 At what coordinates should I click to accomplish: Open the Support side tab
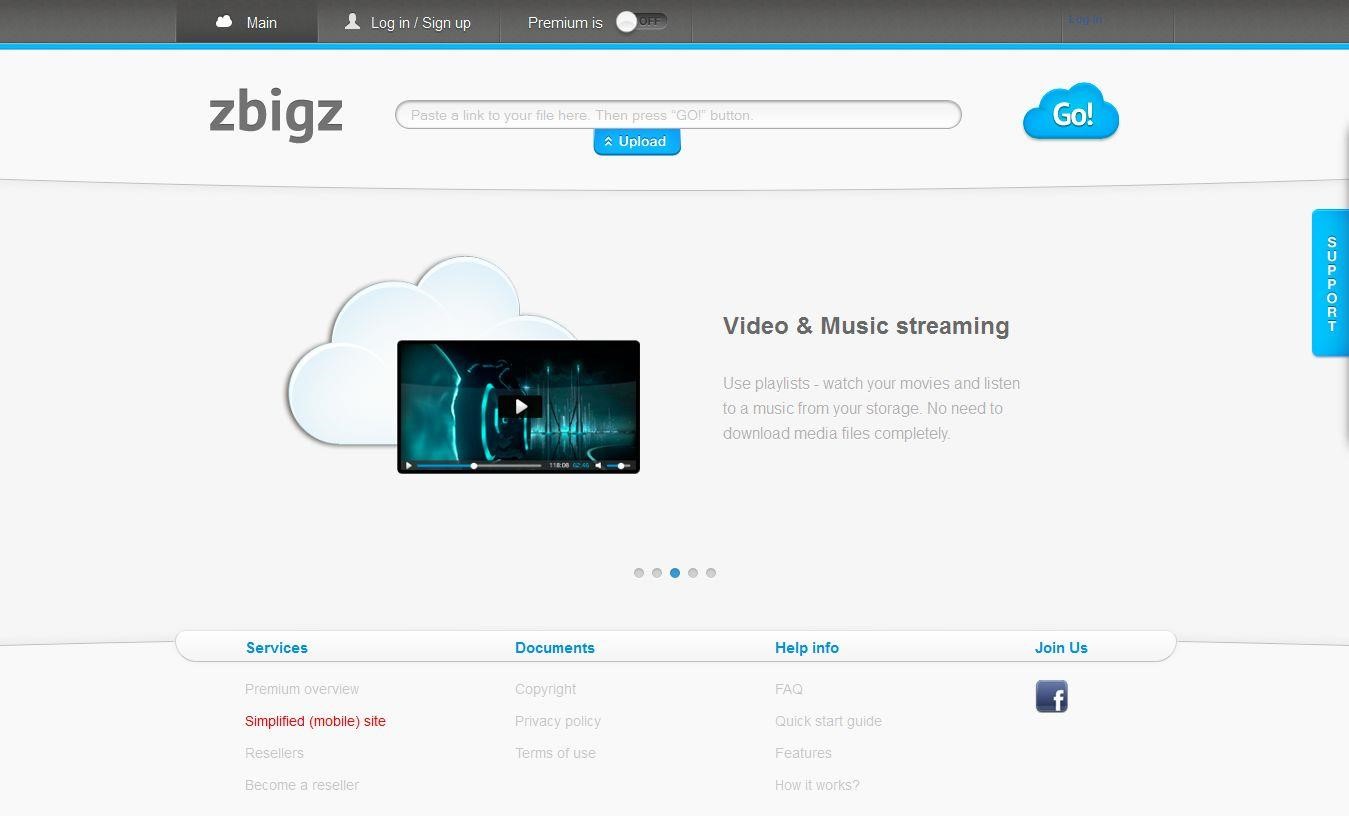(1331, 283)
